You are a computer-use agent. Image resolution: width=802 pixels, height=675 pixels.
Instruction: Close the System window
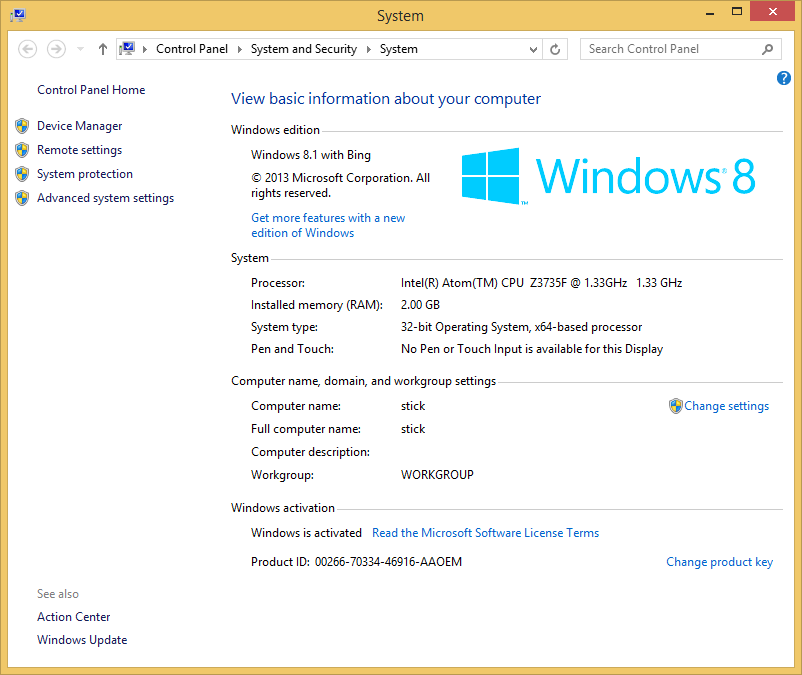point(772,11)
